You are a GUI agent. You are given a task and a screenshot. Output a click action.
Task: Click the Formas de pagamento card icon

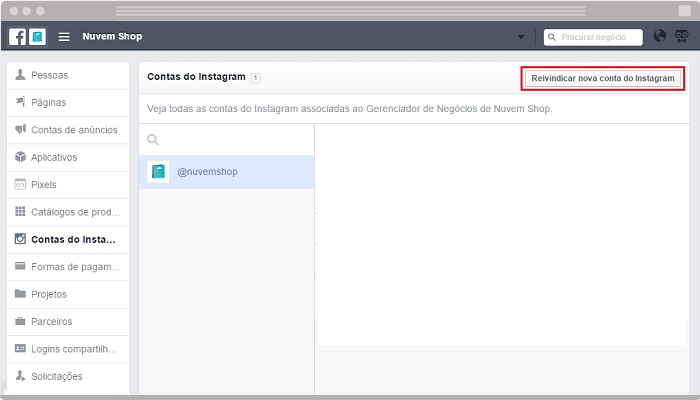coord(20,266)
